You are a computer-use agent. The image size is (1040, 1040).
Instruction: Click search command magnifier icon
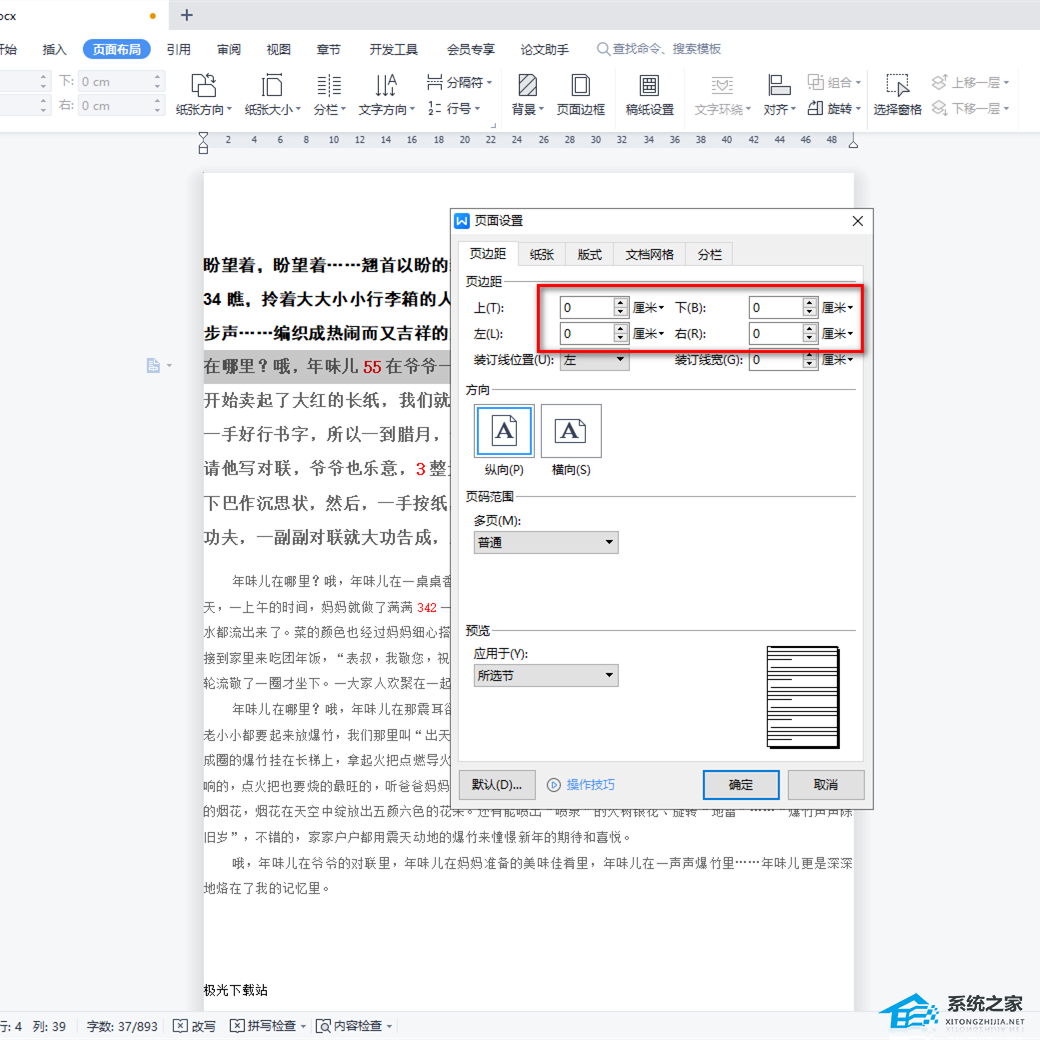pos(603,49)
